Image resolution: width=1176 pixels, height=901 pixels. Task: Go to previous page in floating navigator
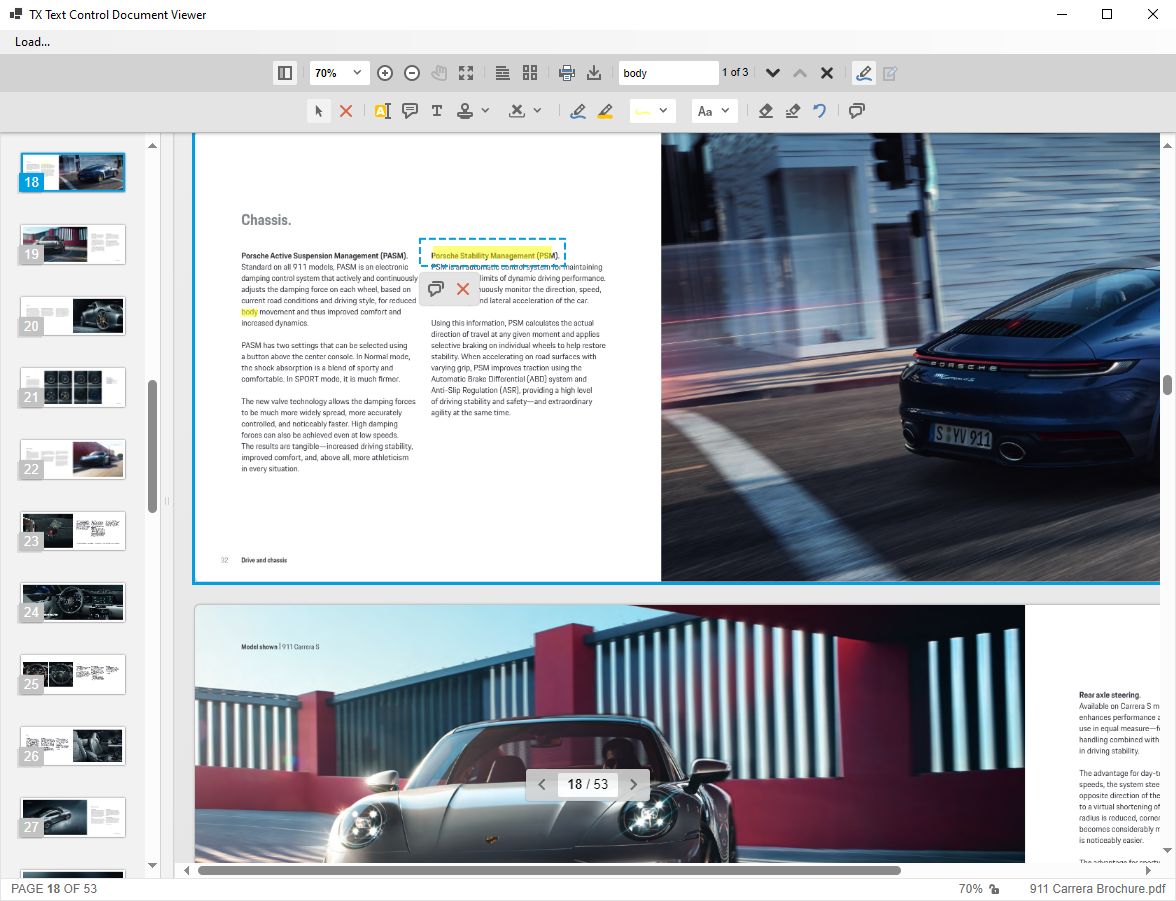[x=542, y=785]
